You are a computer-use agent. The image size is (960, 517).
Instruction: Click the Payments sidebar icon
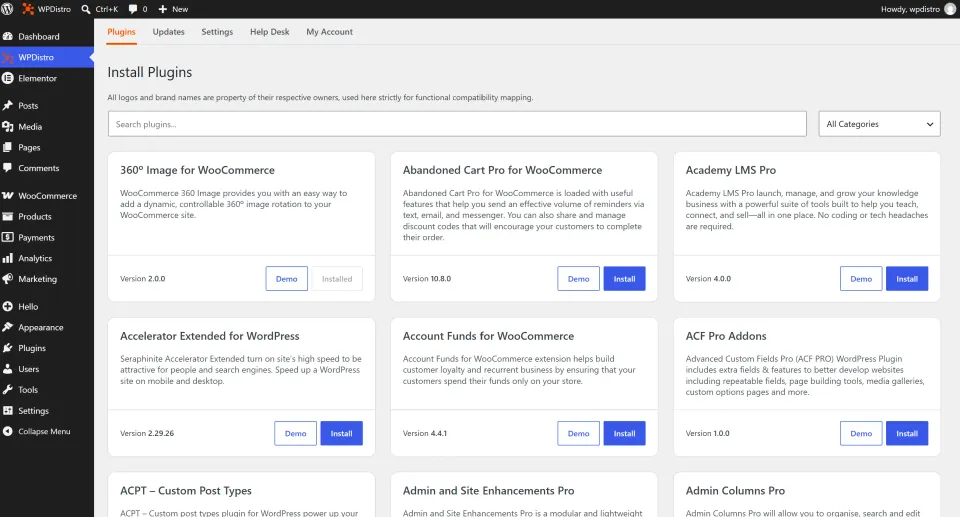(x=8, y=237)
